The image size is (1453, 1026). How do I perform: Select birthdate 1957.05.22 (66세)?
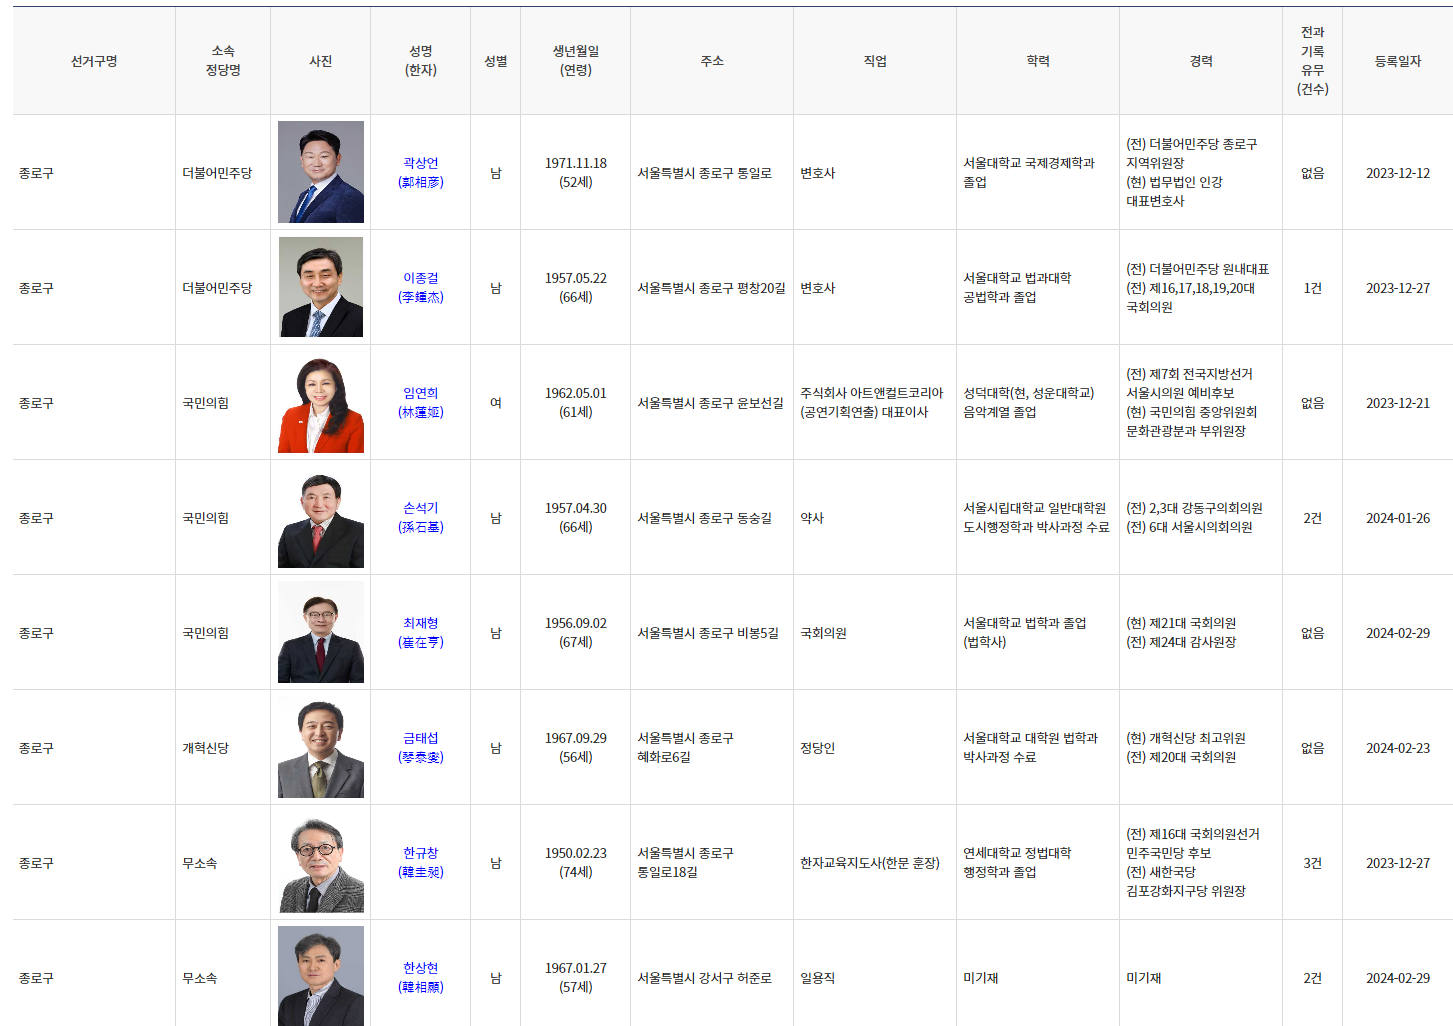coord(576,287)
